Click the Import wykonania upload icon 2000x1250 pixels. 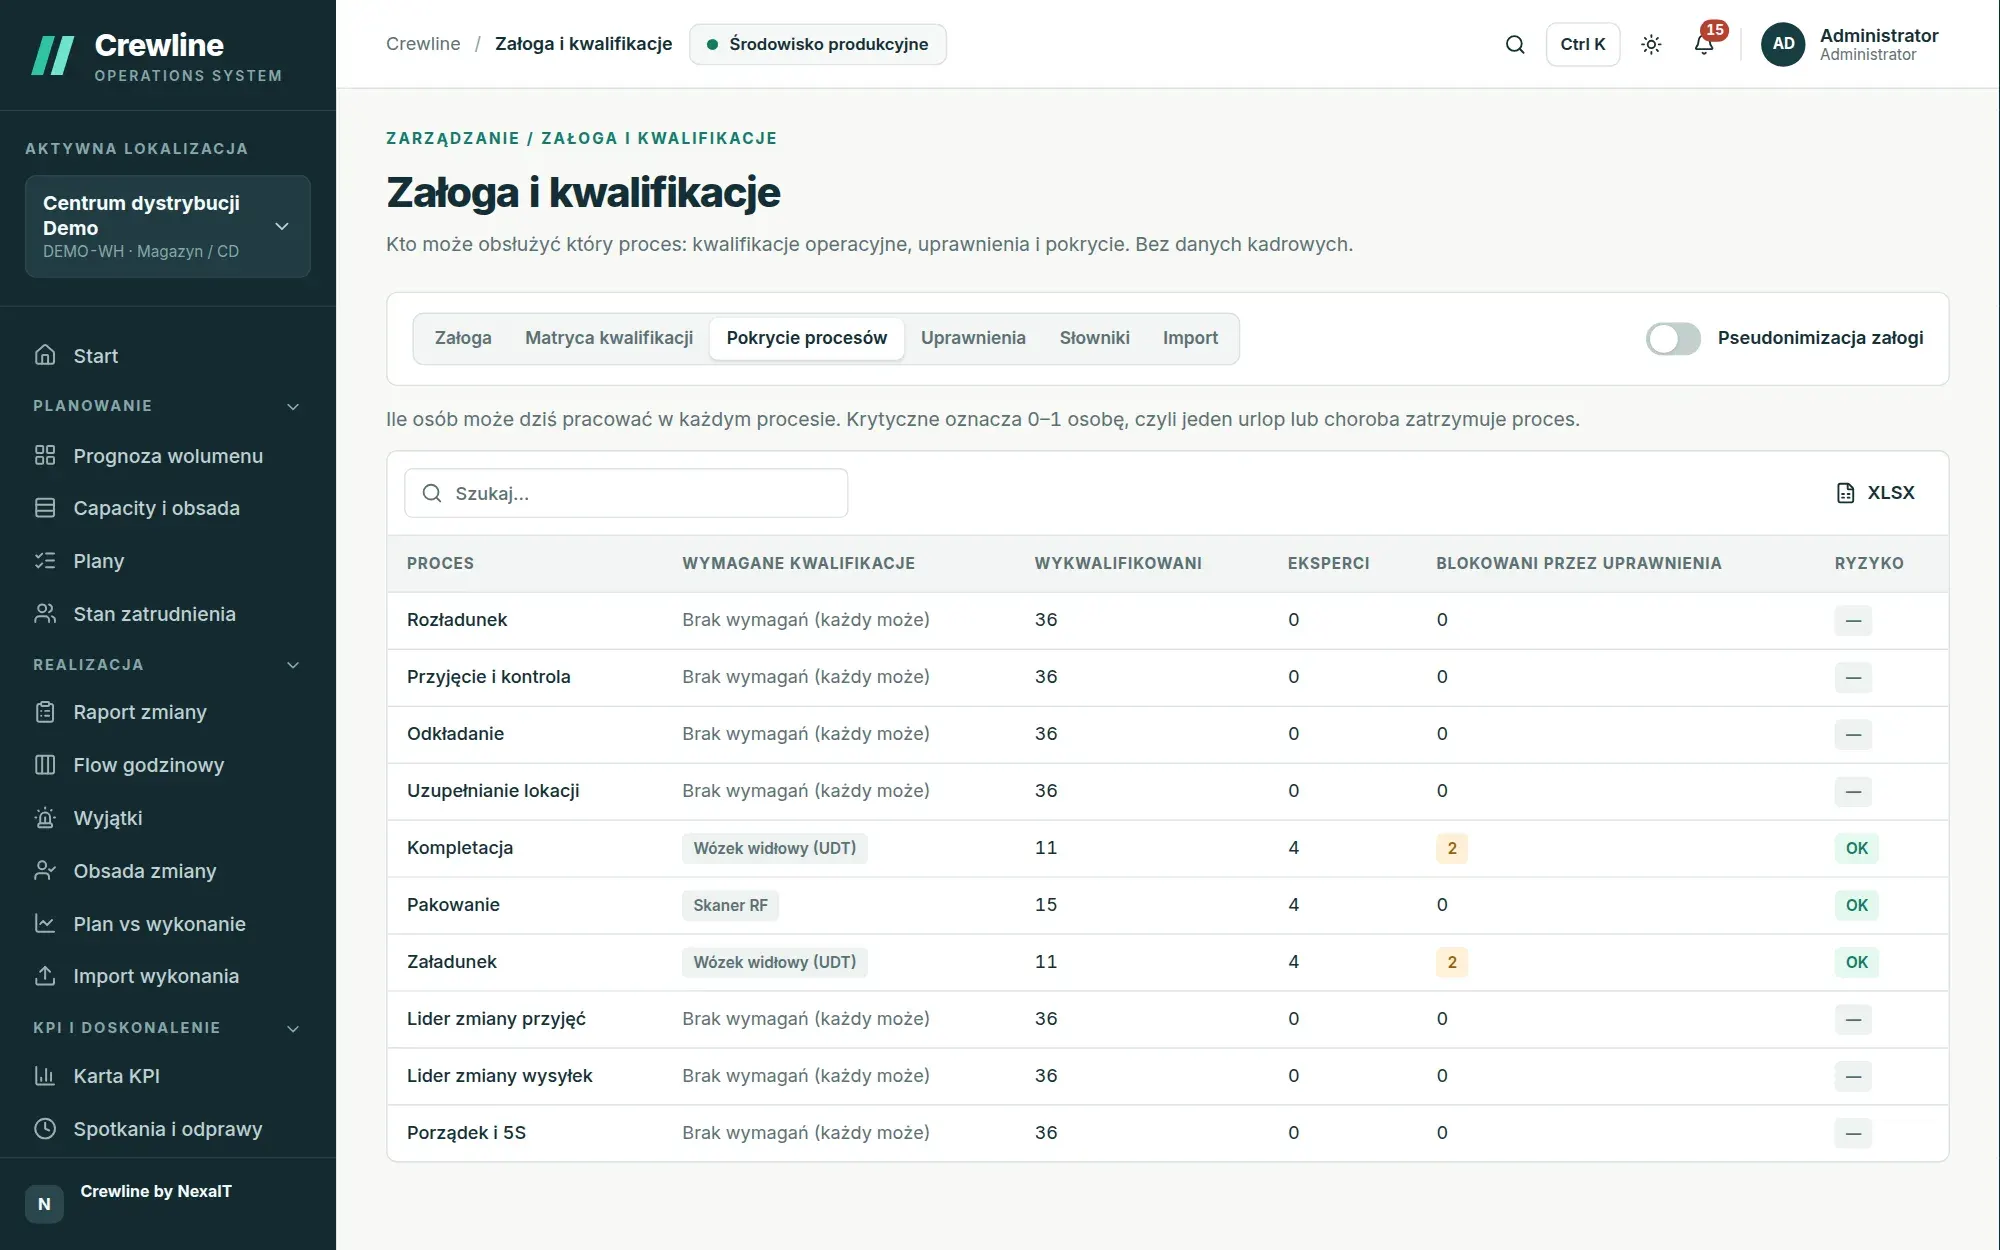point(45,976)
